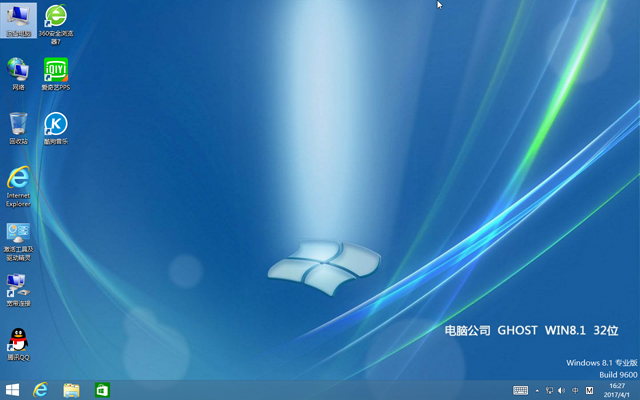The height and width of the screenshot is (400, 640).
Task: Select the This PC desktop icon
Action: (x=19, y=17)
